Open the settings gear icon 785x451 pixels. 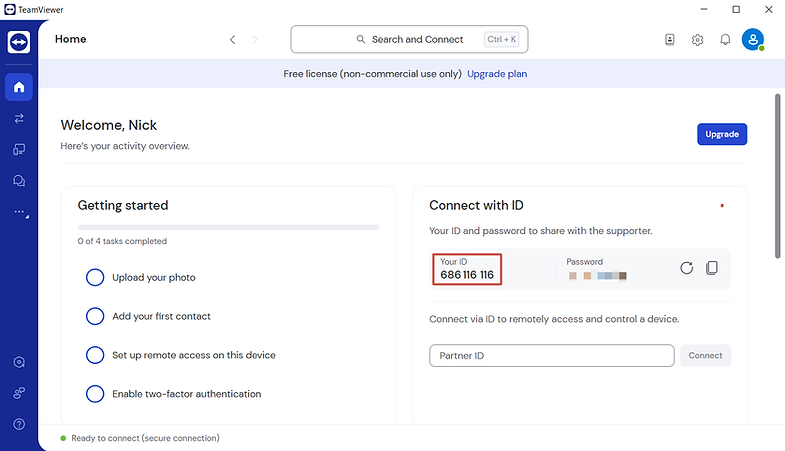coord(697,40)
